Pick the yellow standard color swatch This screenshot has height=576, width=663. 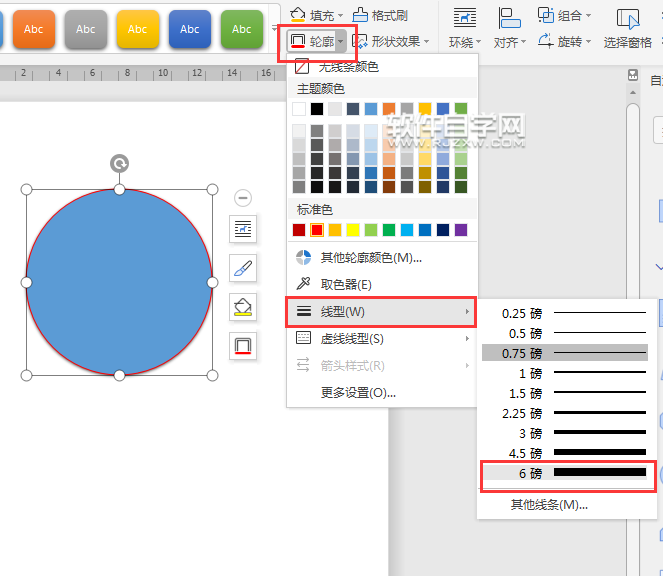tap(353, 230)
